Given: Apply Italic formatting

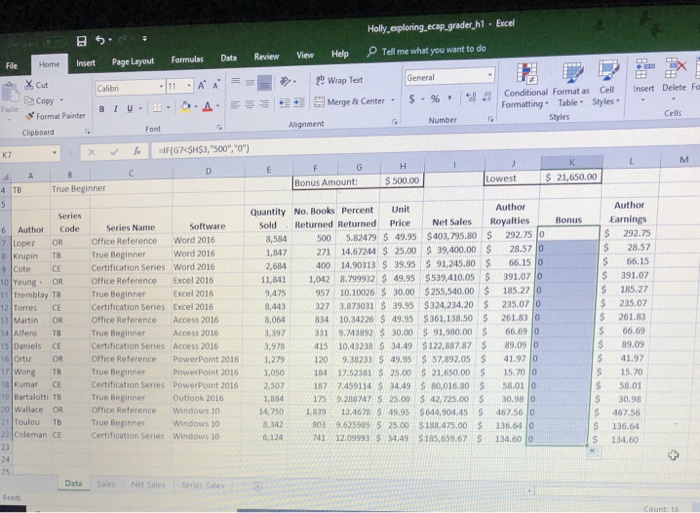Looking at the screenshot, I should pyautogui.click(x=116, y=108).
